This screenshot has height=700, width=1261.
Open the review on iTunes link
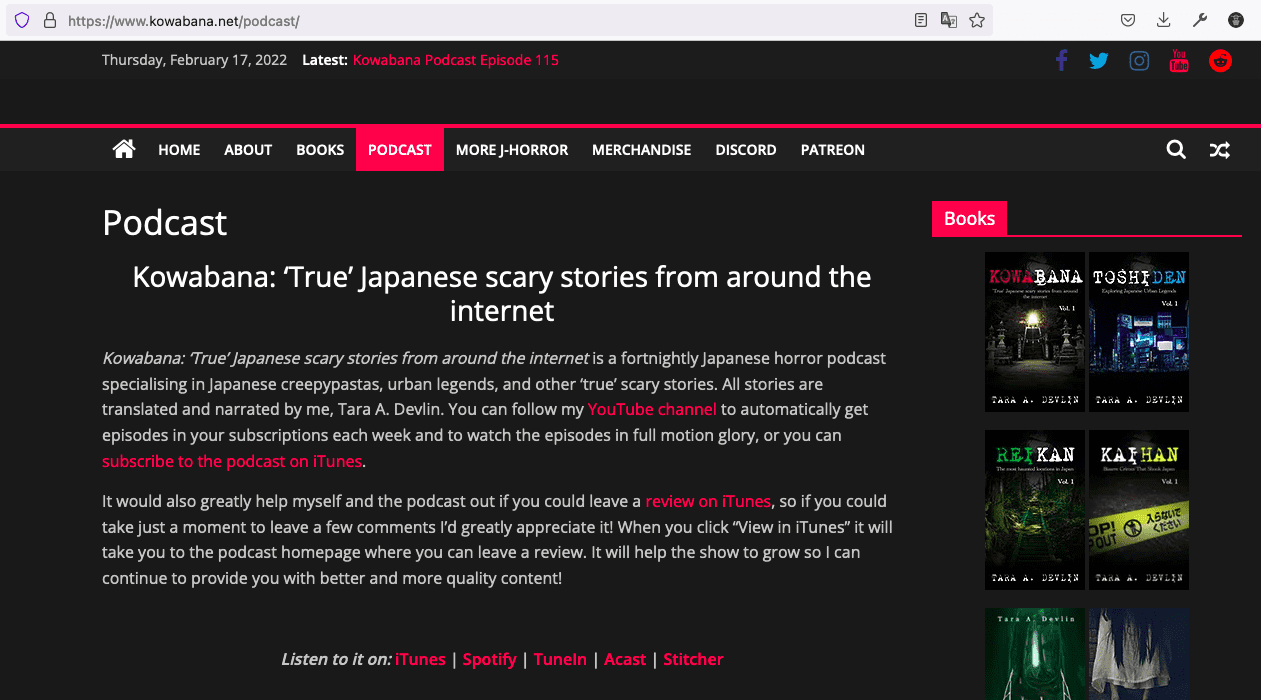click(708, 501)
